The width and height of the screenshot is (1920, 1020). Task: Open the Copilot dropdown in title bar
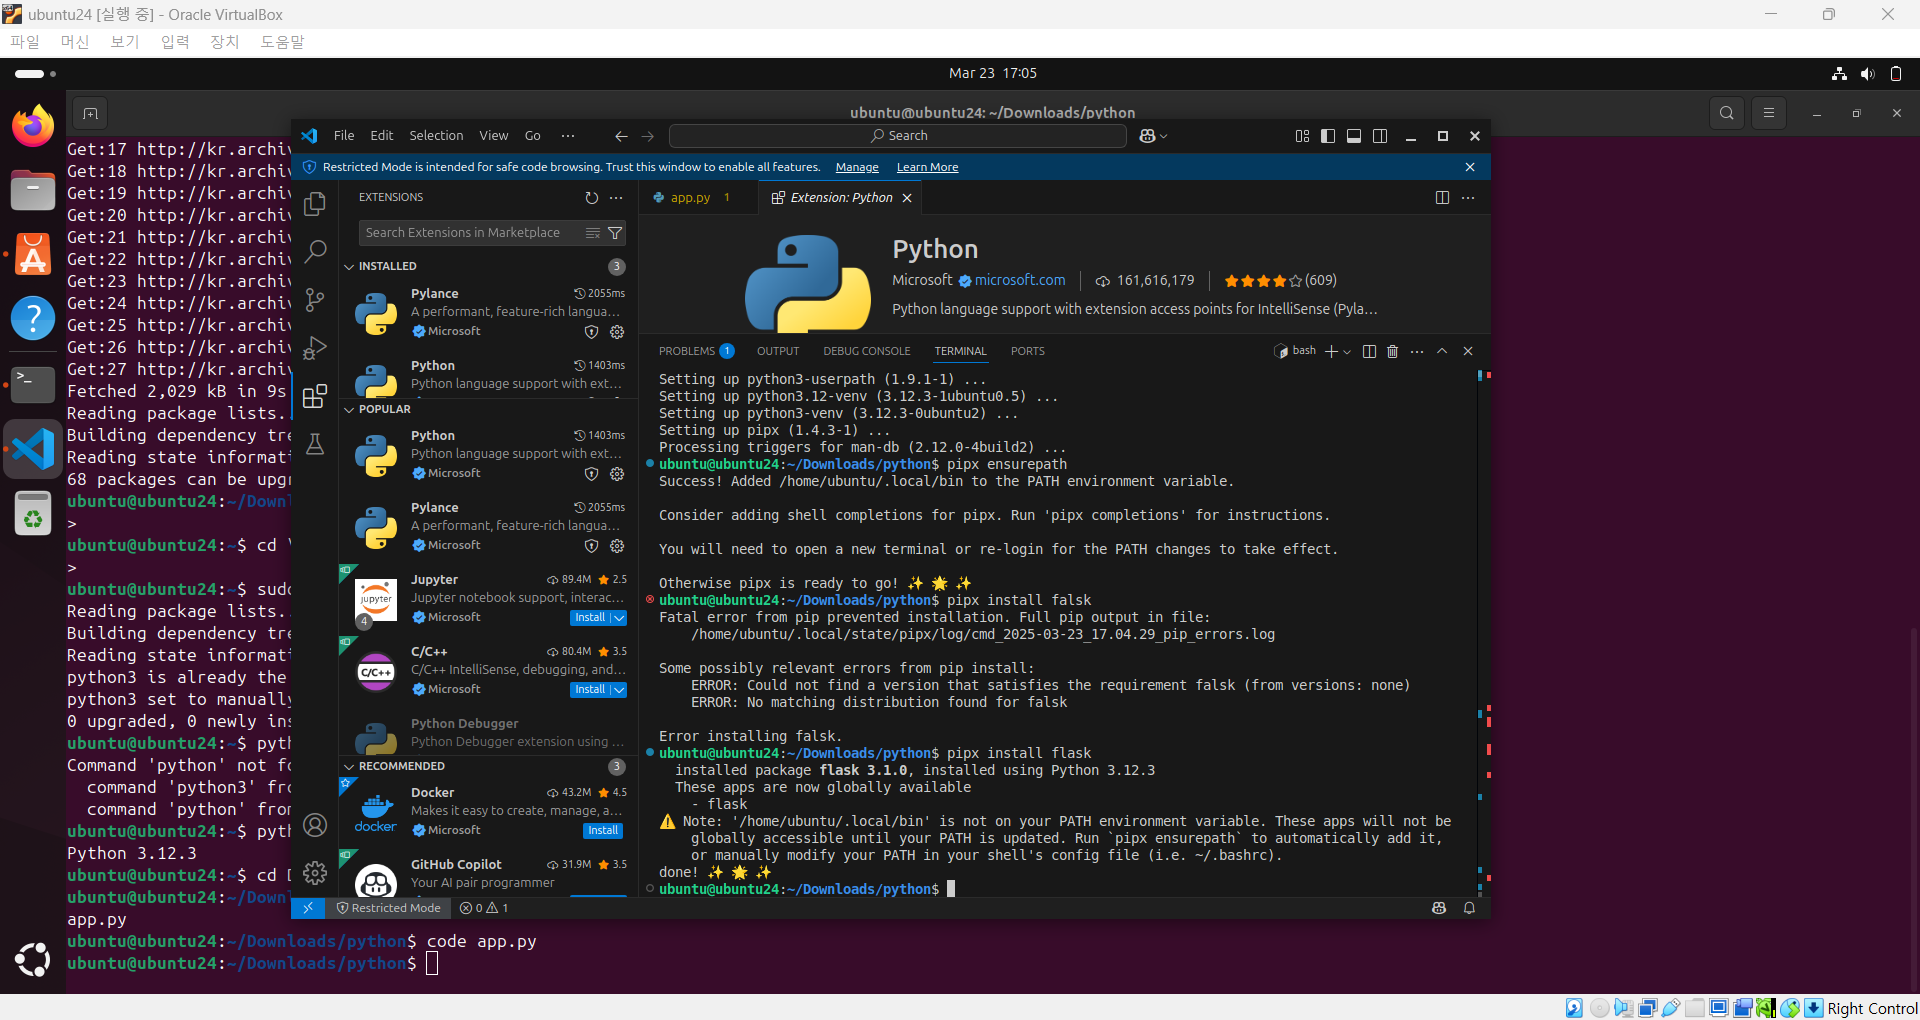[x=1164, y=136]
